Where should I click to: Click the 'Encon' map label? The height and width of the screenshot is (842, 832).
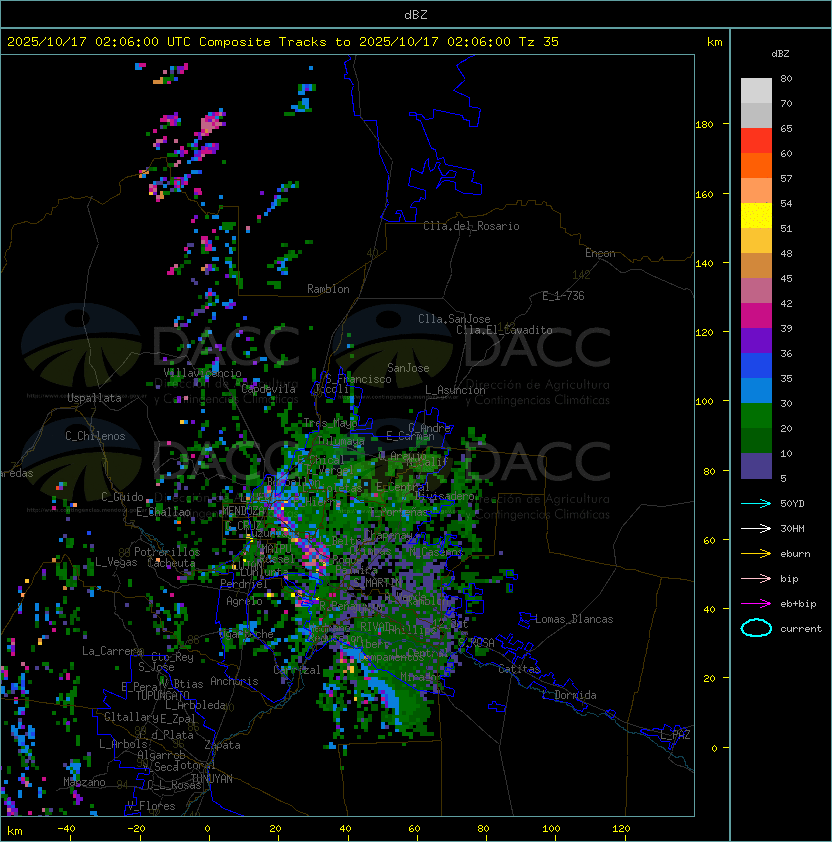(x=600, y=253)
